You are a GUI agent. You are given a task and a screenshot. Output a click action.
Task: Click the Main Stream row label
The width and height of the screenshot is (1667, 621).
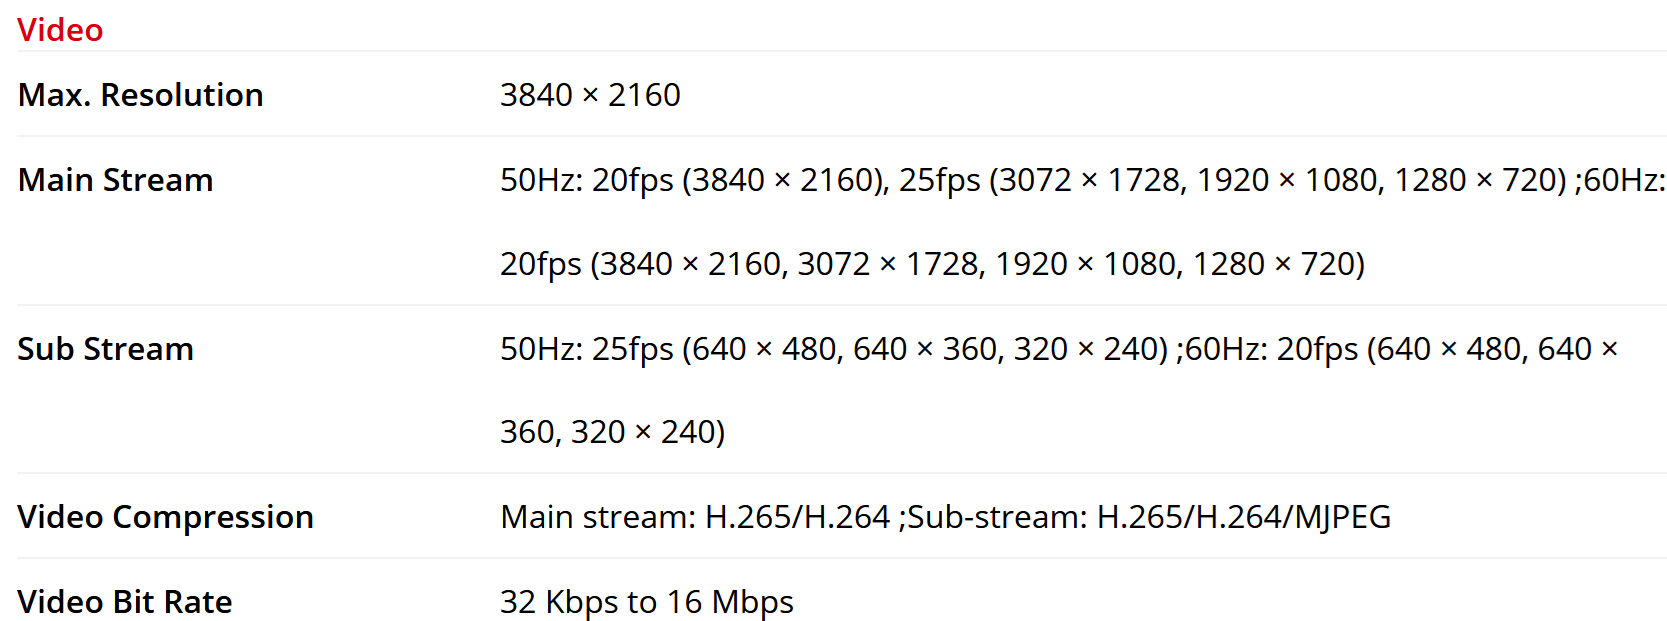point(115,180)
